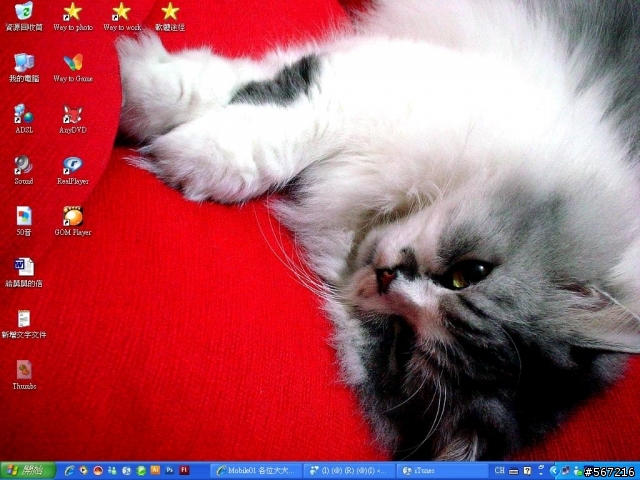Click the Start (開始) button

click(28, 471)
